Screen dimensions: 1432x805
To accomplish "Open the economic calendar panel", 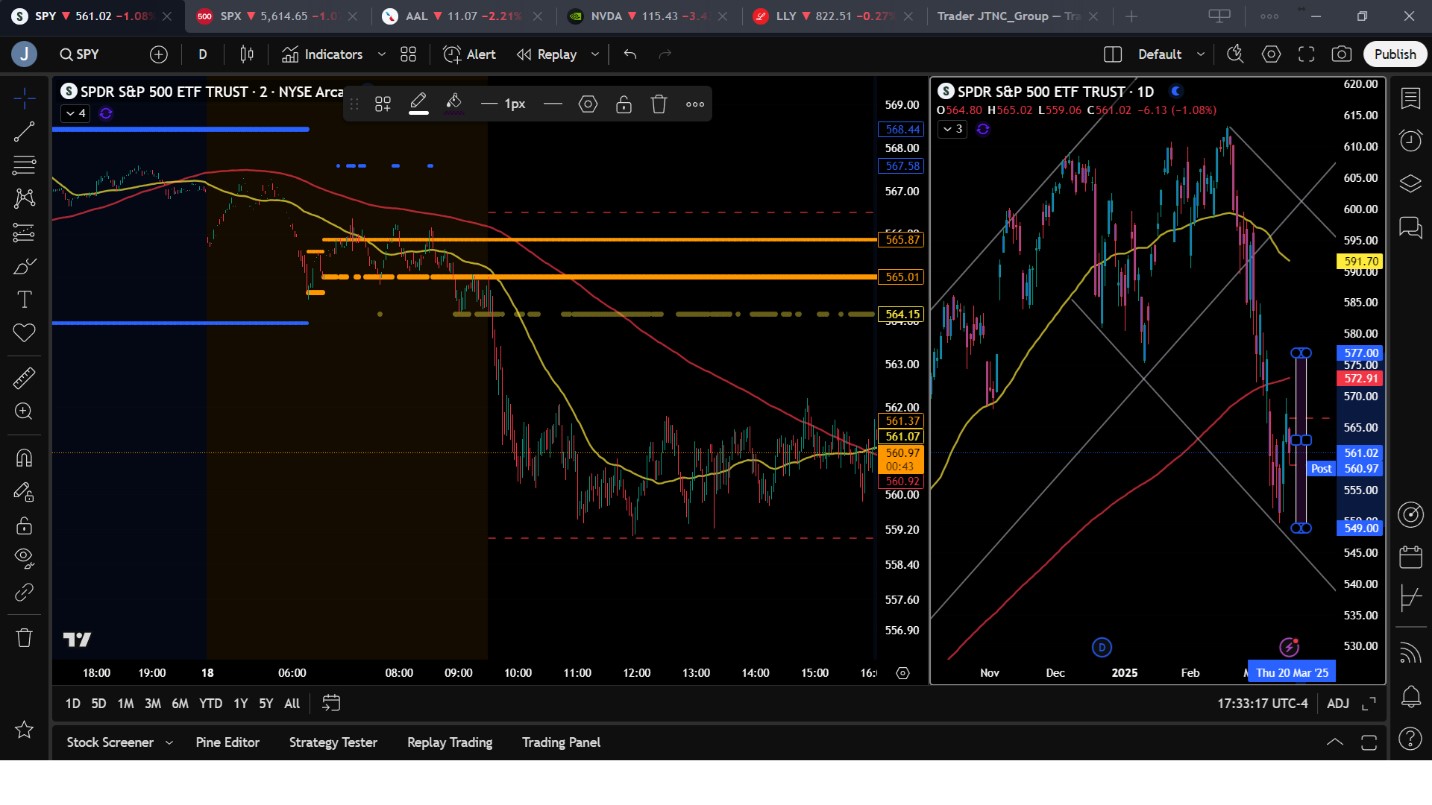I will pos(1411,557).
